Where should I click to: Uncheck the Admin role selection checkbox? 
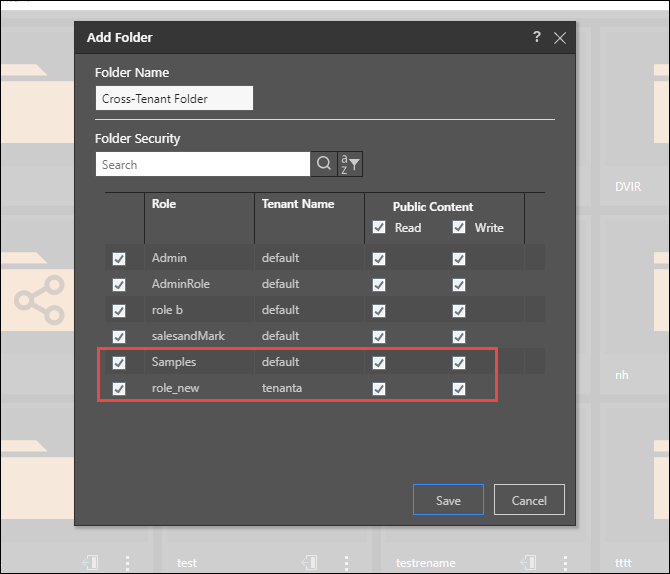click(x=119, y=258)
